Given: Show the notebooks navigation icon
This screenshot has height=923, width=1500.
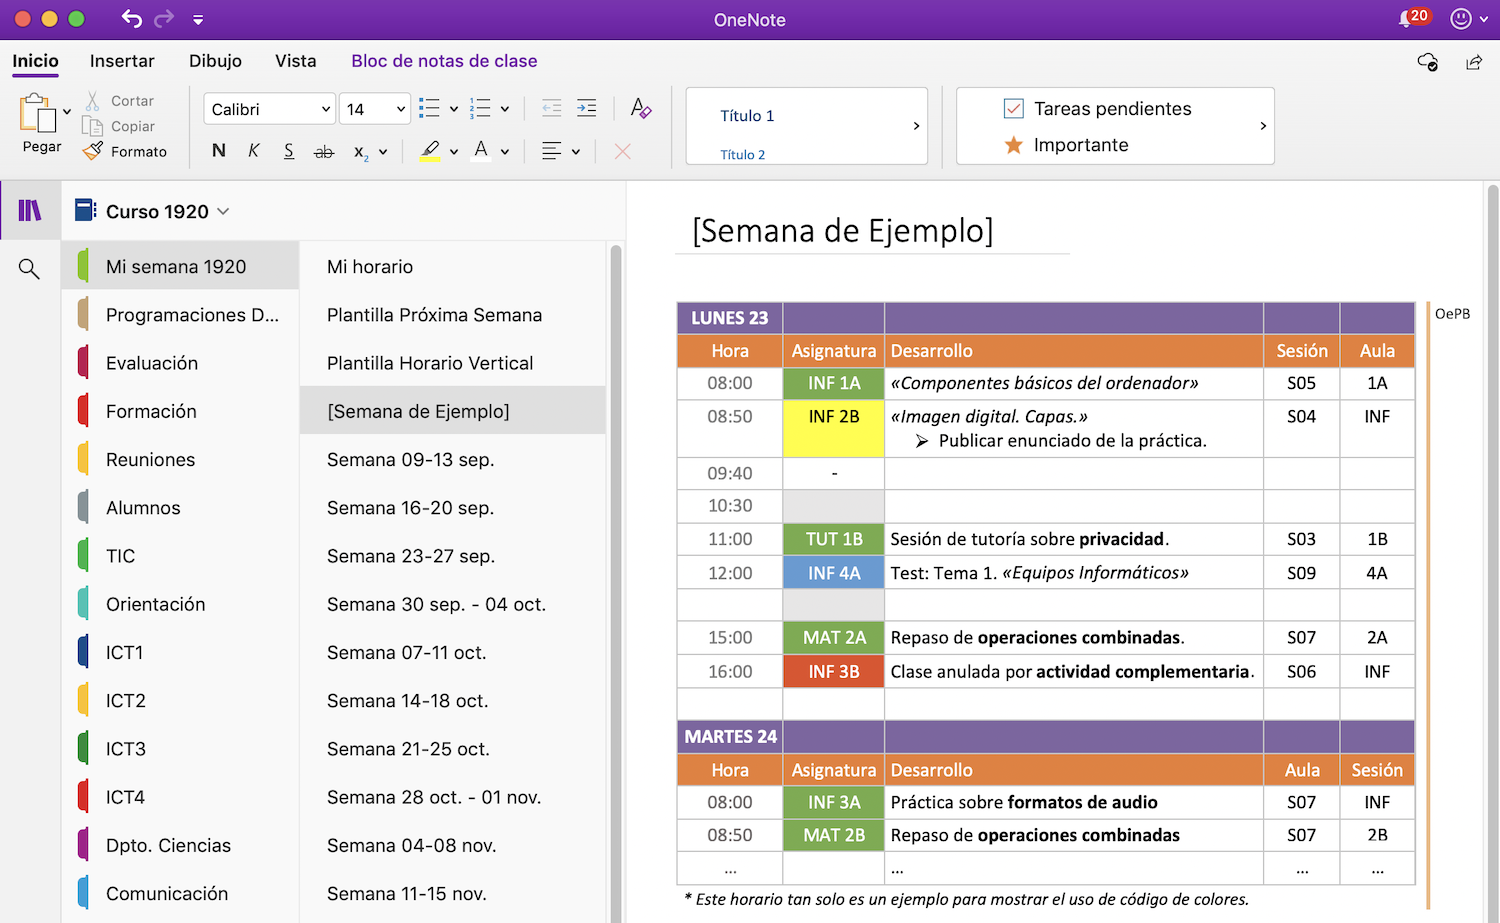Looking at the screenshot, I should [x=30, y=210].
